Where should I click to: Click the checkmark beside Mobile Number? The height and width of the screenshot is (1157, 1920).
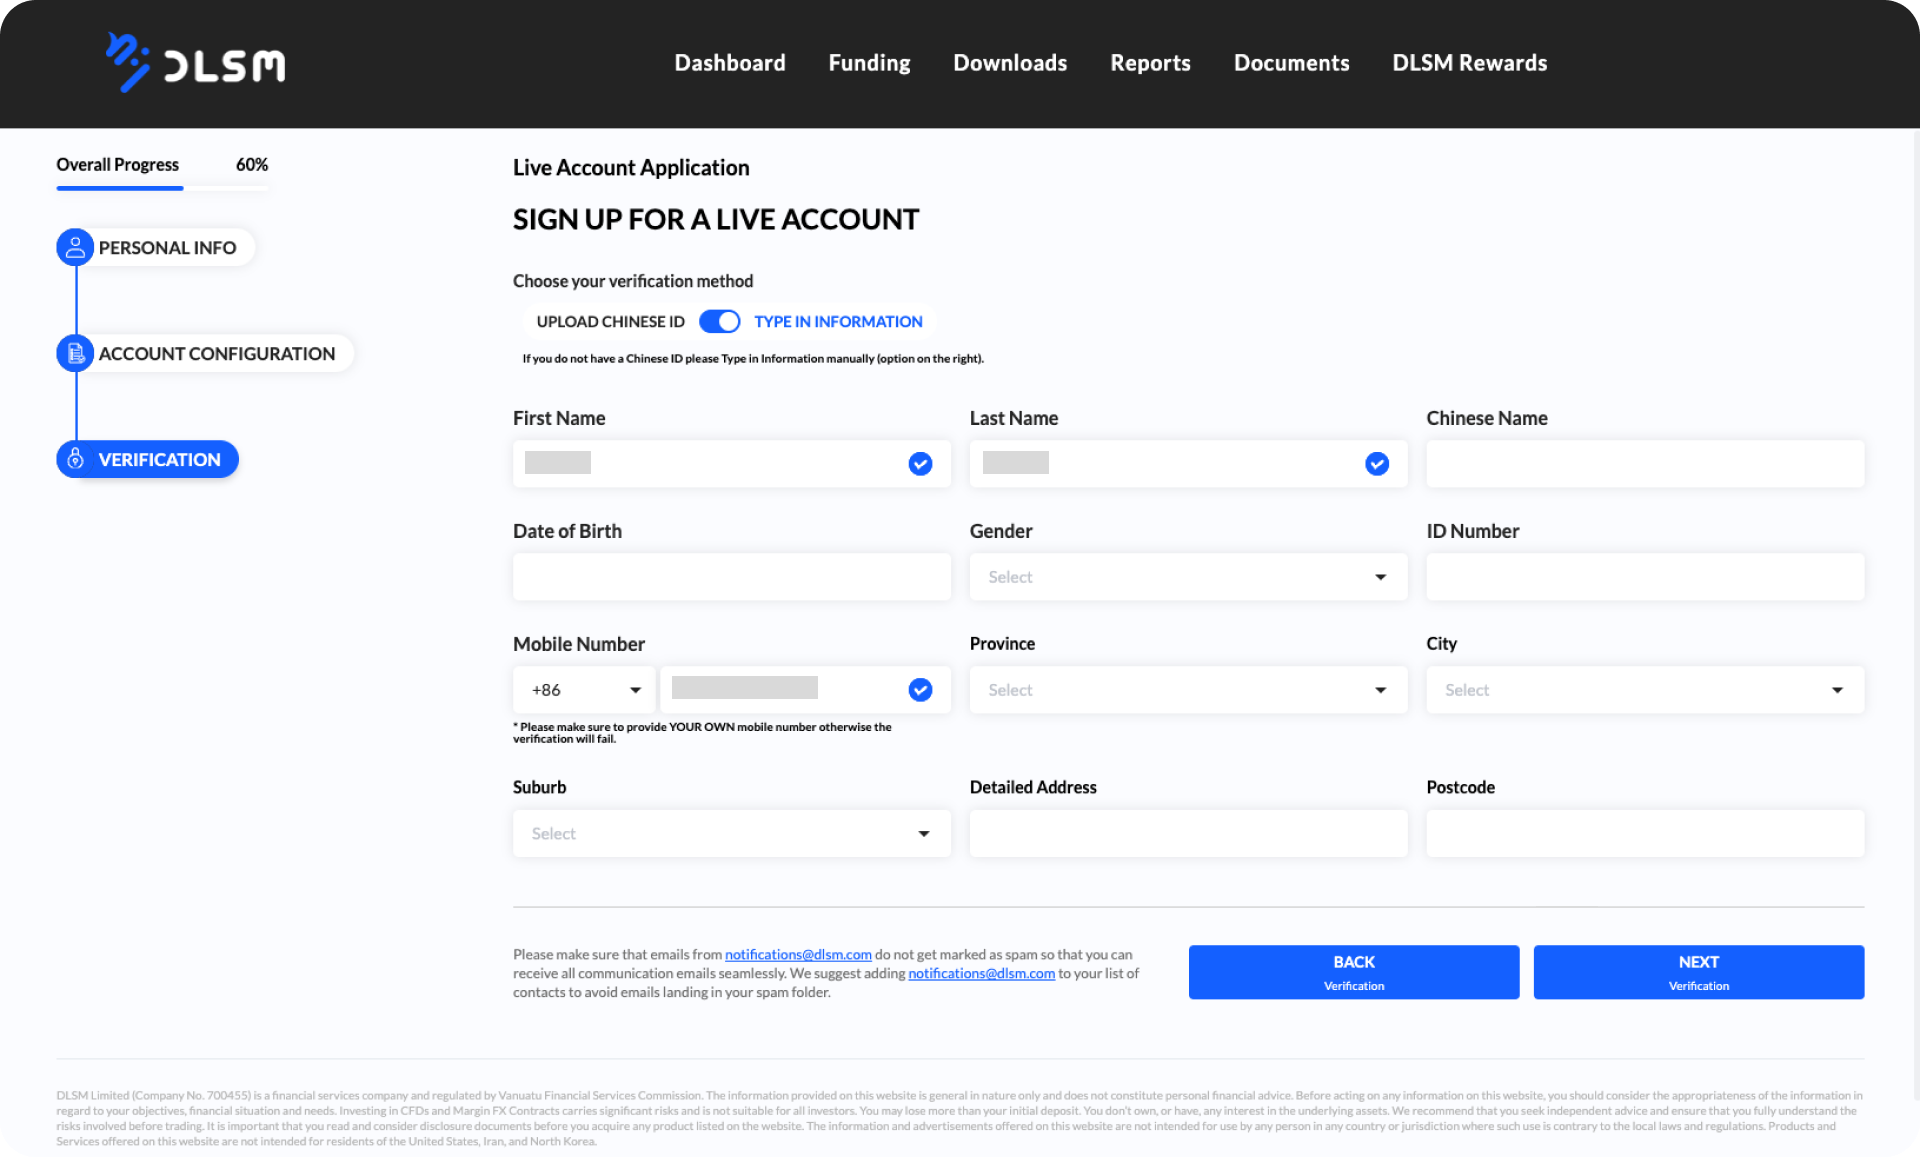point(919,689)
